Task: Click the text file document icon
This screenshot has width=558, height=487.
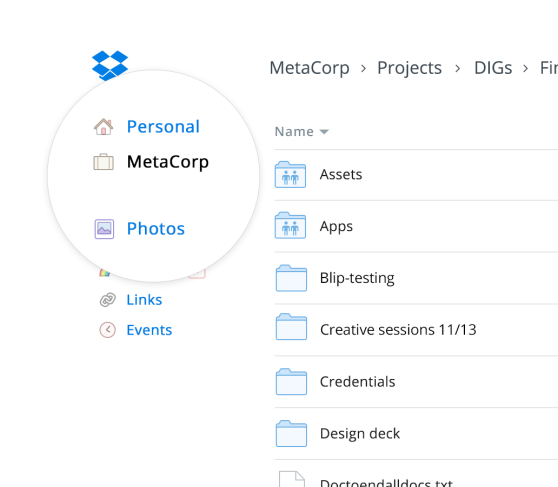Action: [292, 479]
